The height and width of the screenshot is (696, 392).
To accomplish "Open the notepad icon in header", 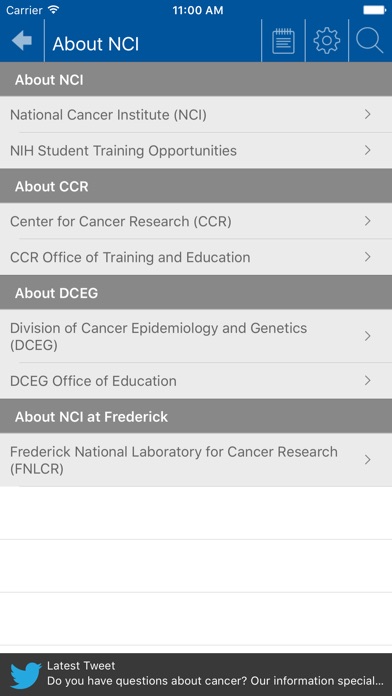I will [x=283, y=41].
